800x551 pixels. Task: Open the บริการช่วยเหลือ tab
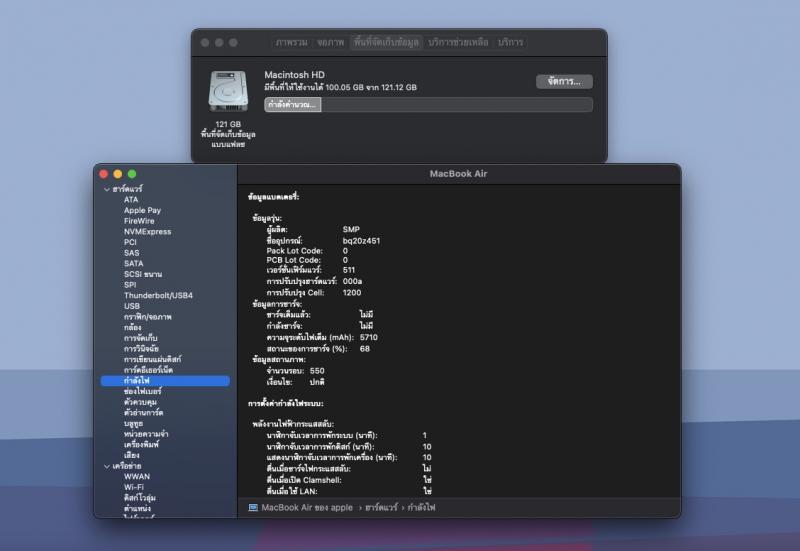(x=458, y=42)
